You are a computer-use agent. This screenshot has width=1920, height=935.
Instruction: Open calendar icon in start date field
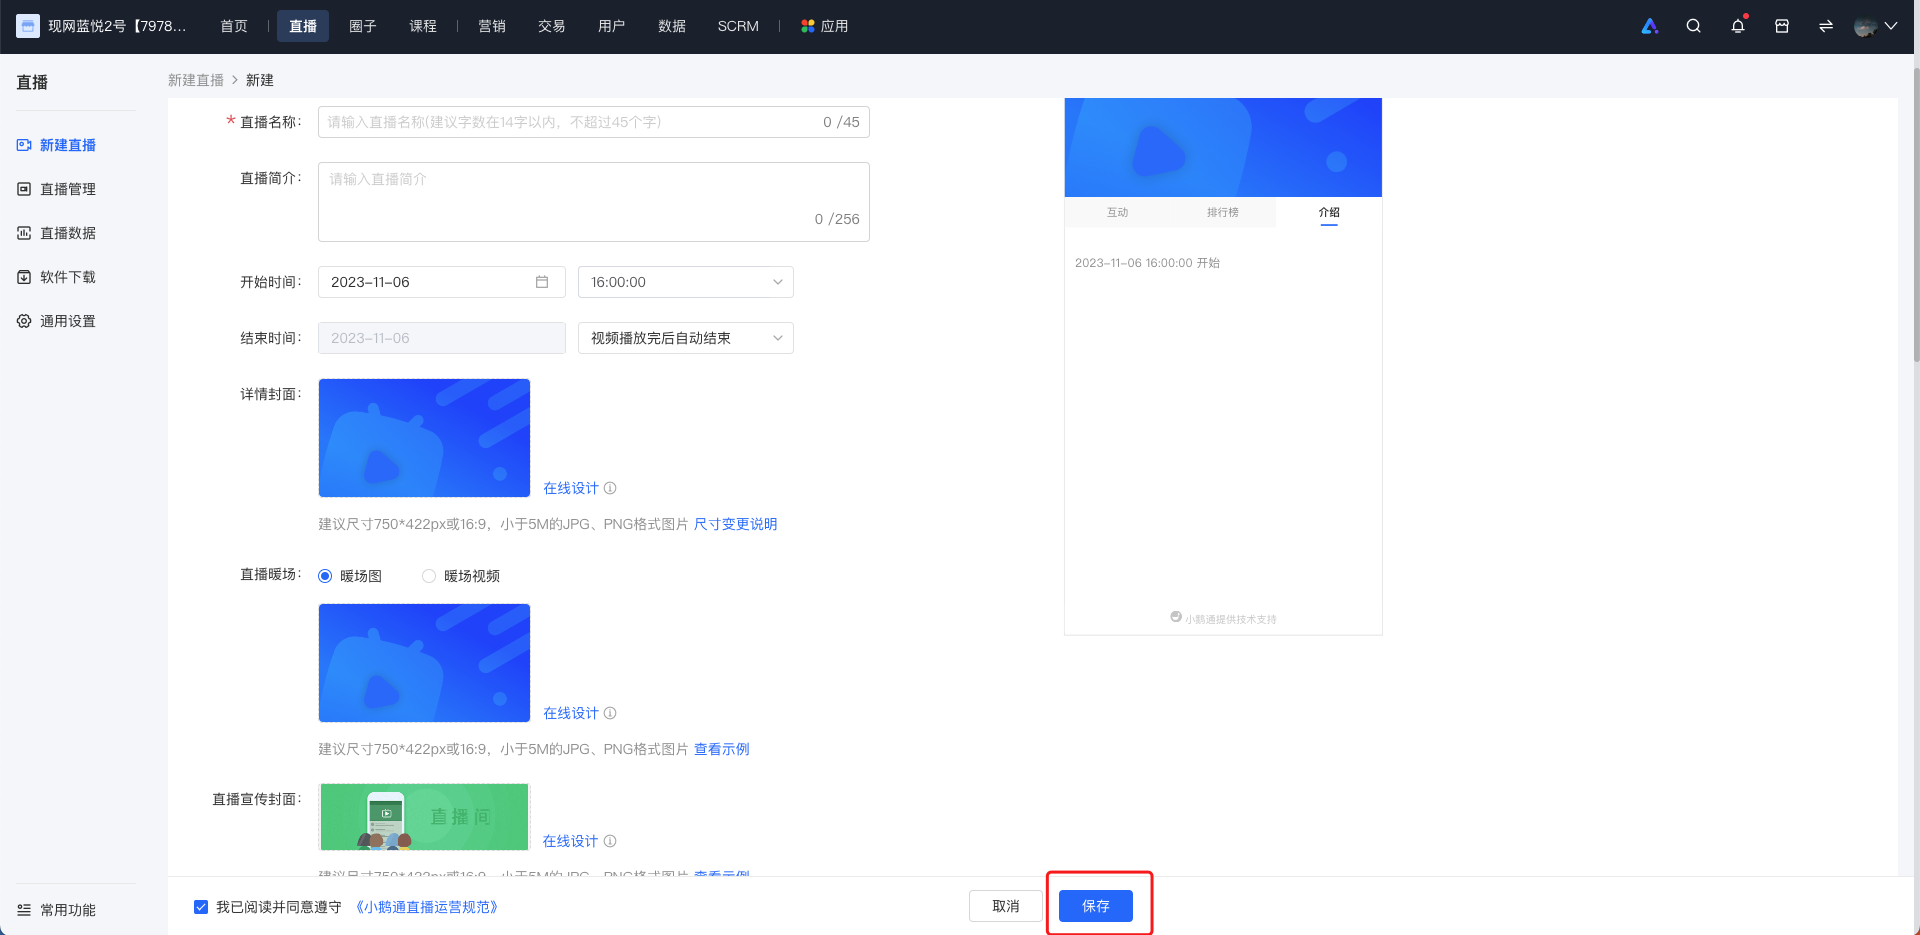pos(542,282)
